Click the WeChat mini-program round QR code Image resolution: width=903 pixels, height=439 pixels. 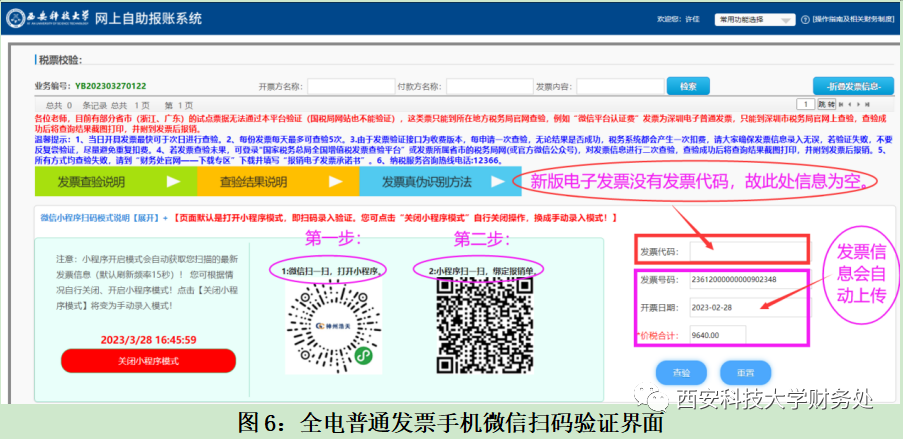[334, 327]
